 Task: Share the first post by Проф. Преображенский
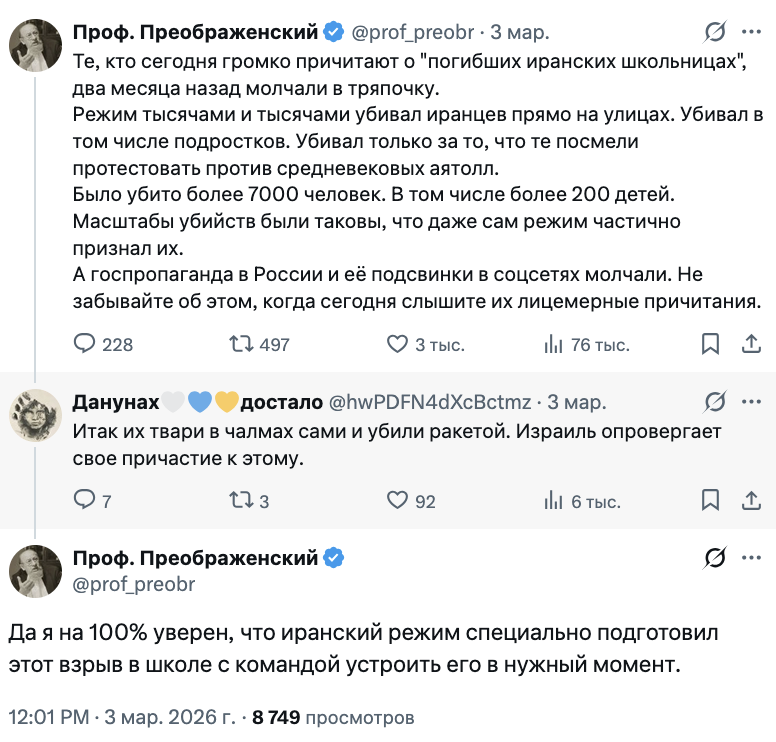click(751, 344)
